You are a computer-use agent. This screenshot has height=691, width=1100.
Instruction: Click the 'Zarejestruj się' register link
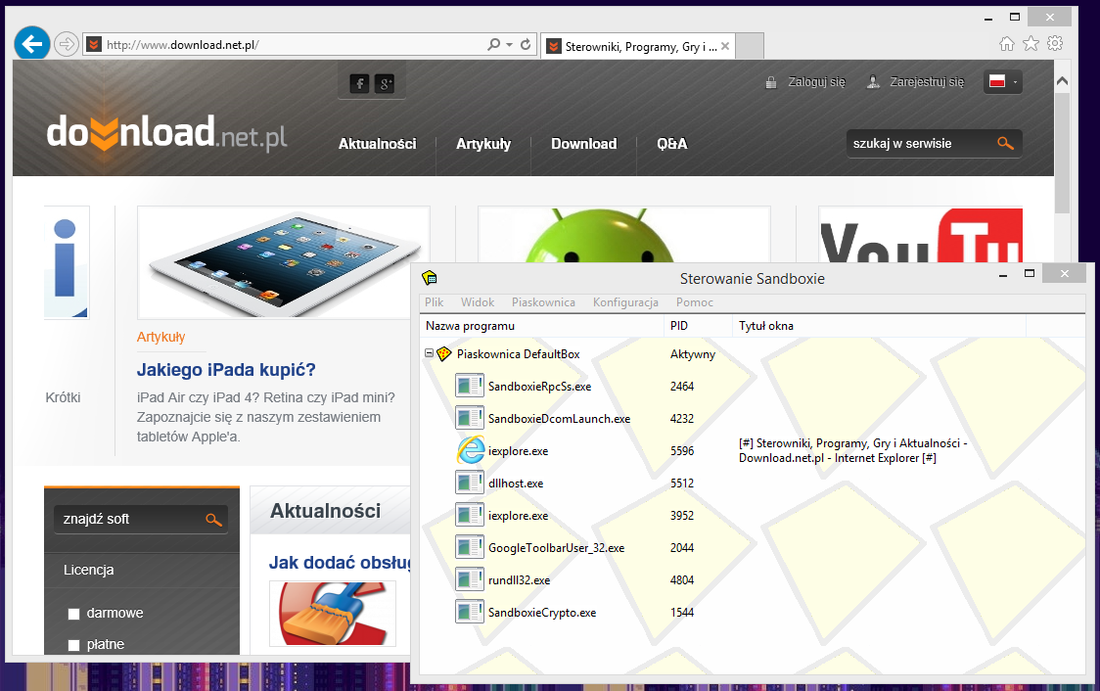click(927, 82)
